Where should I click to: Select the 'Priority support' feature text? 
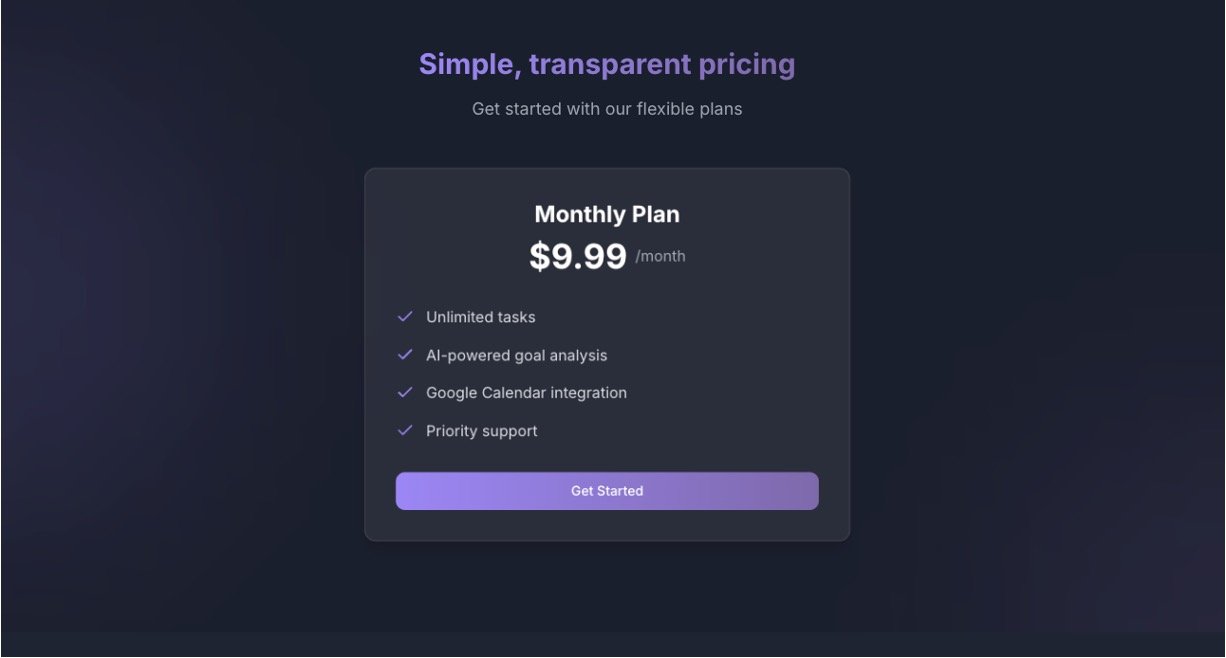(482, 431)
